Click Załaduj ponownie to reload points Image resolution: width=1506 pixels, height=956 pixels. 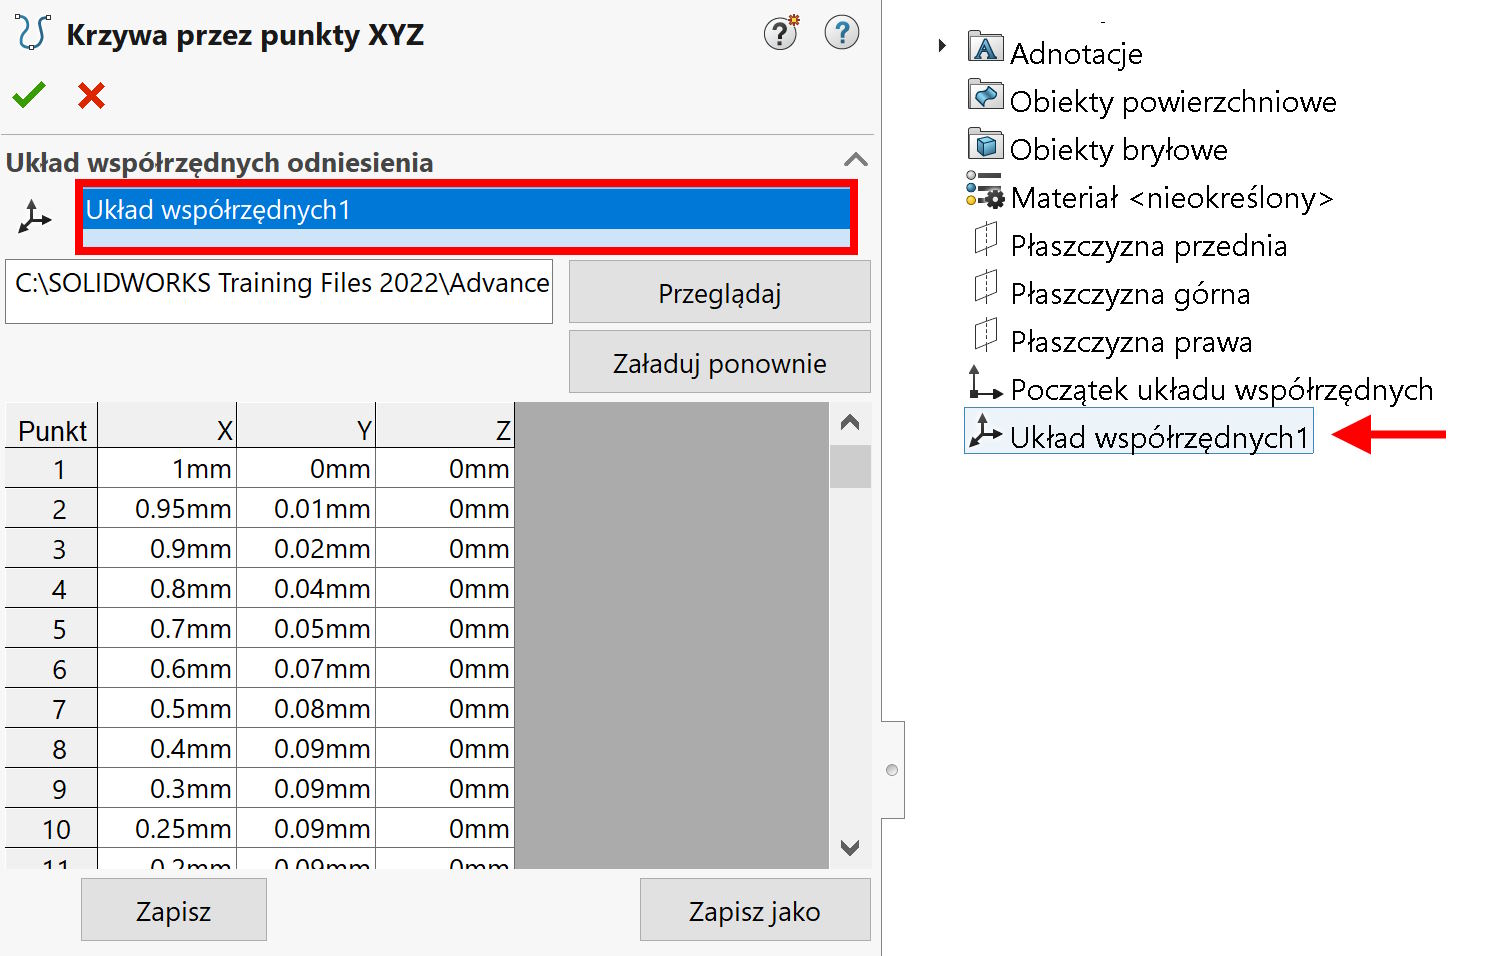(719, 361)
